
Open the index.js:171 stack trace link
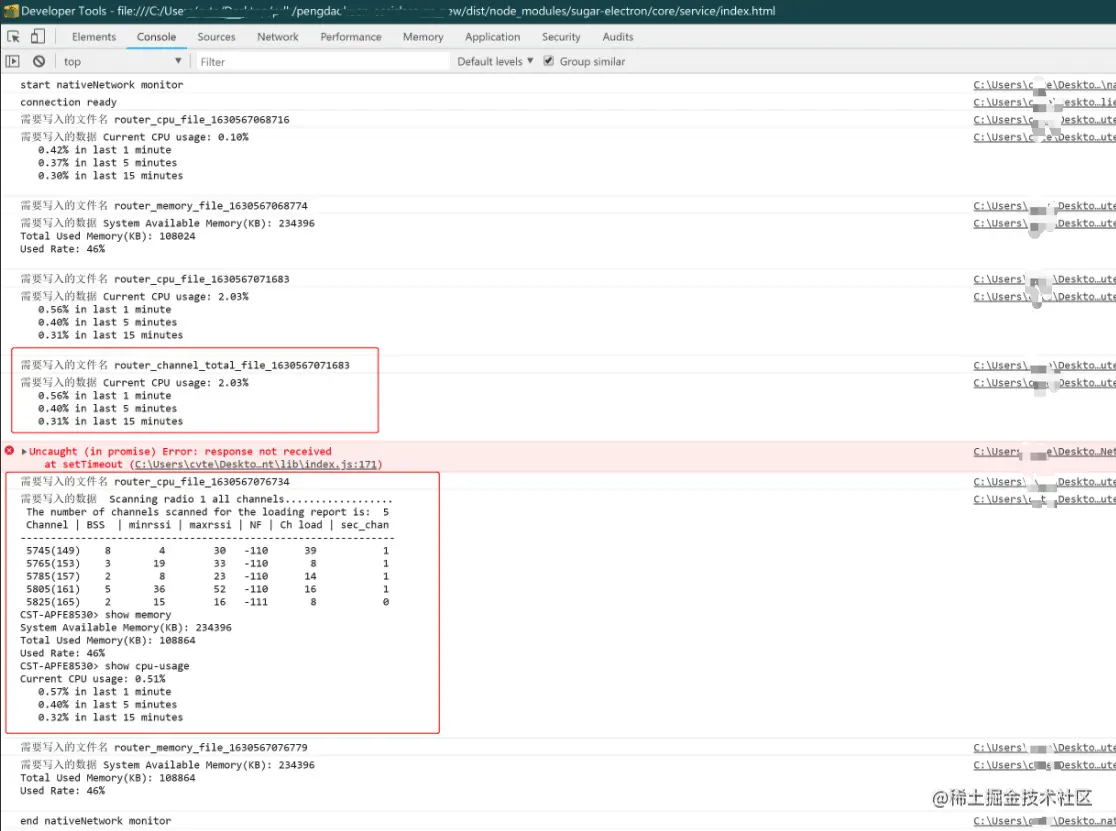tap(256, 464)
